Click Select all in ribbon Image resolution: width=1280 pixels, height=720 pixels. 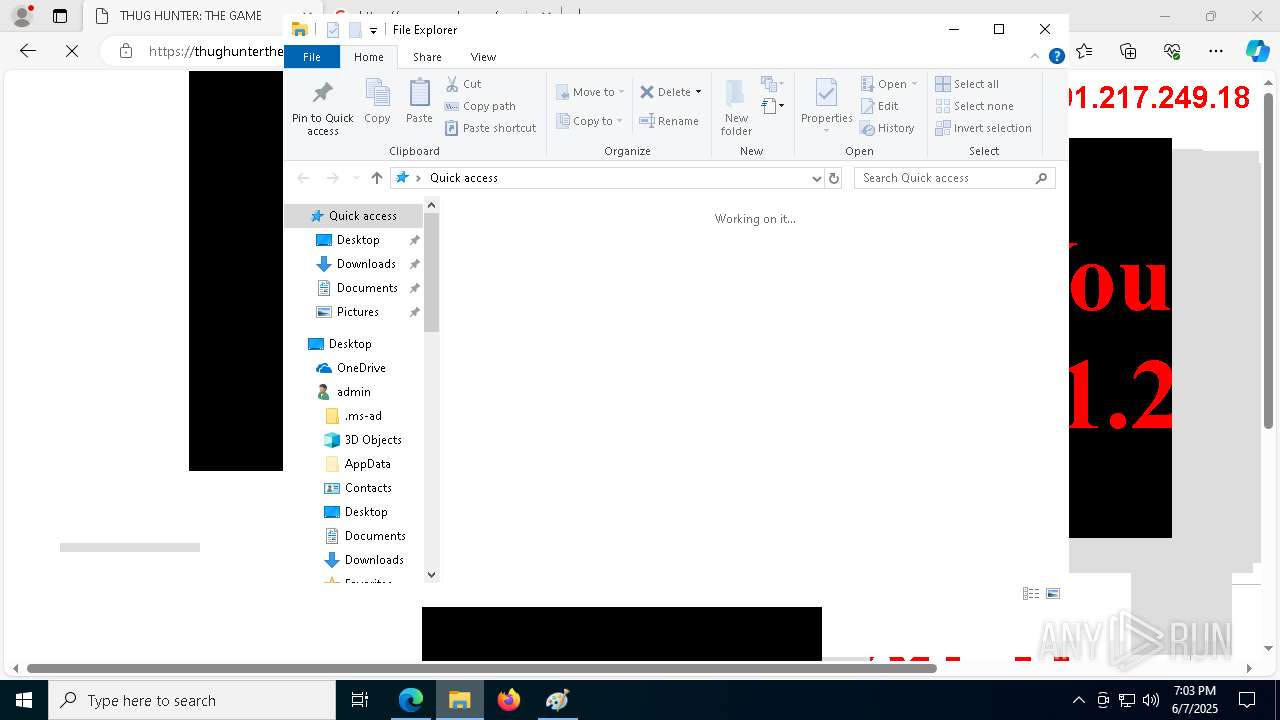pos(967,84)
